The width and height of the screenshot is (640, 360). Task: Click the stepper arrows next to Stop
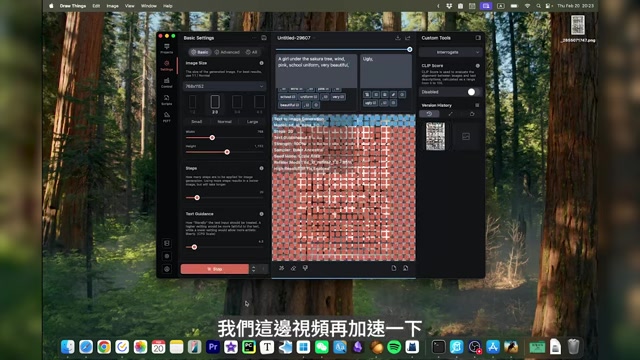click(x=253, y=269)
